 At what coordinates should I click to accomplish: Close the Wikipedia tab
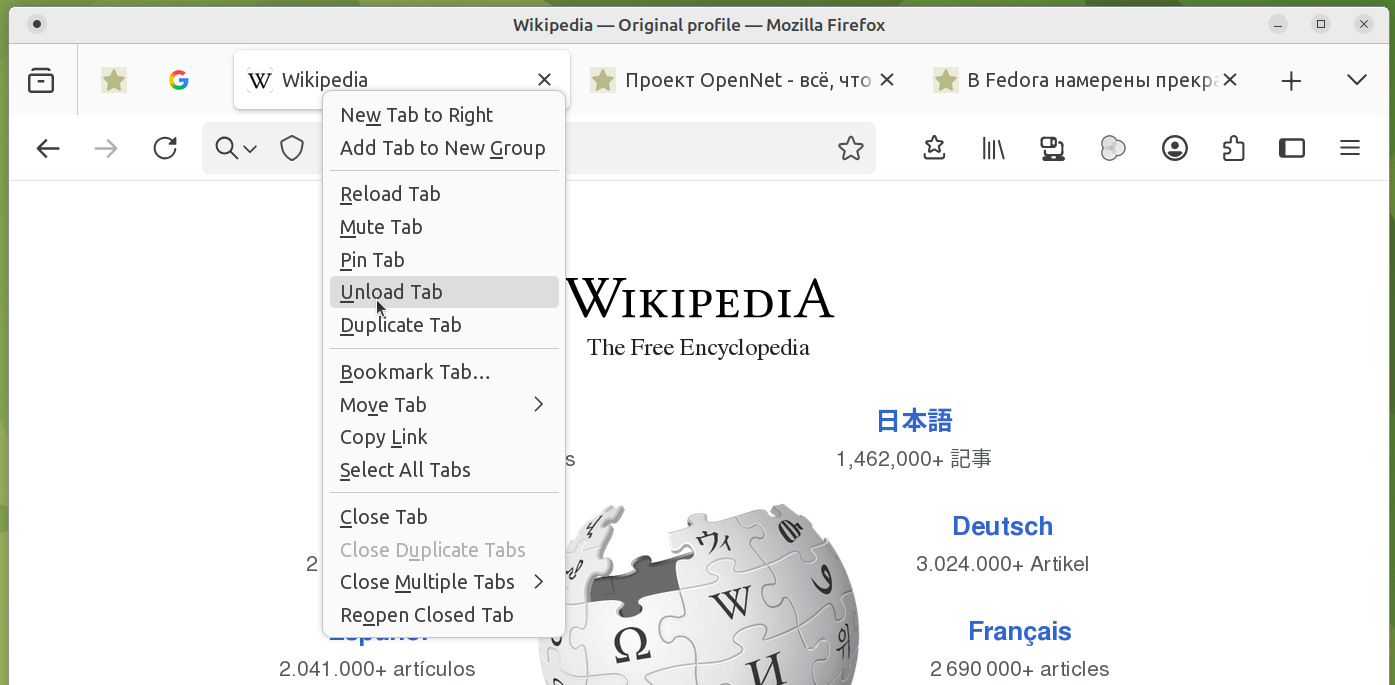click(x=544, y=80)
